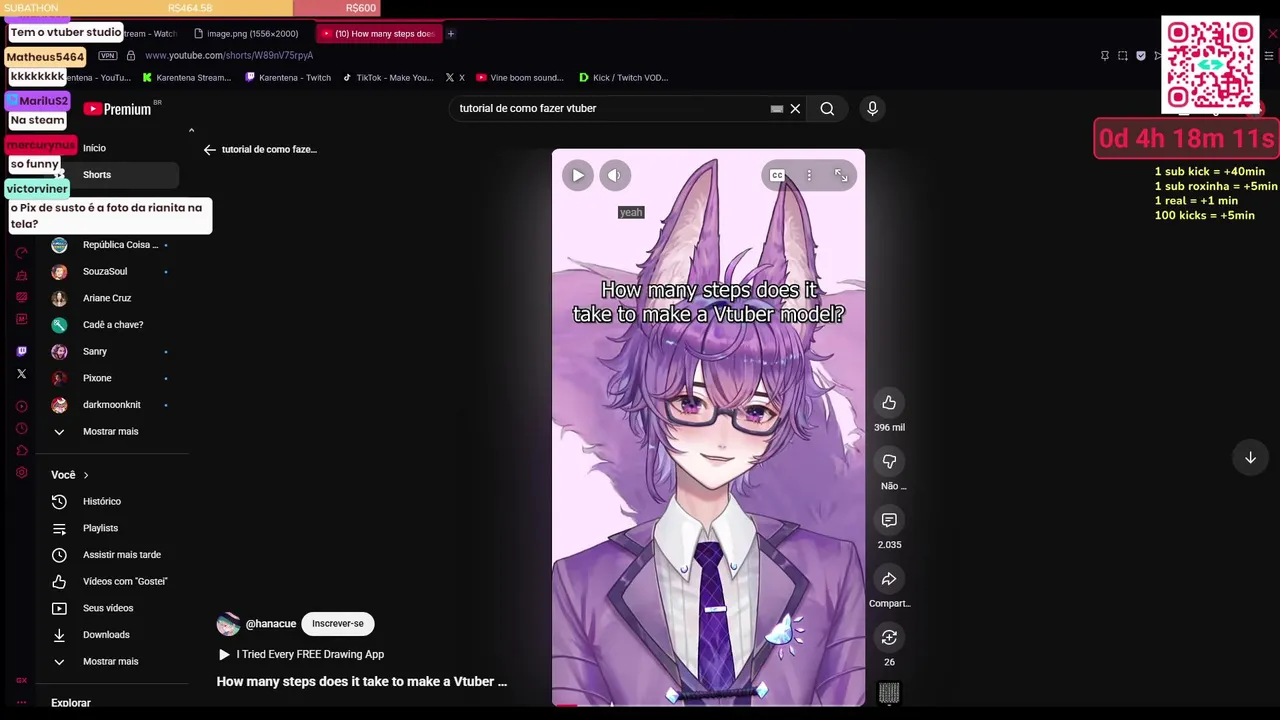Run the YouTube search magnifier
Viewport: 1280px width, 720px height.
pyautogui.click(x=827, y=108)
